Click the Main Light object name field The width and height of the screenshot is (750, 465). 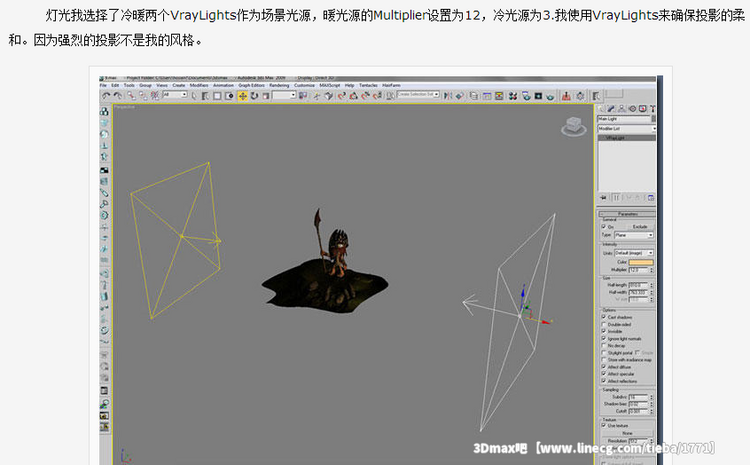pos(624,119)
